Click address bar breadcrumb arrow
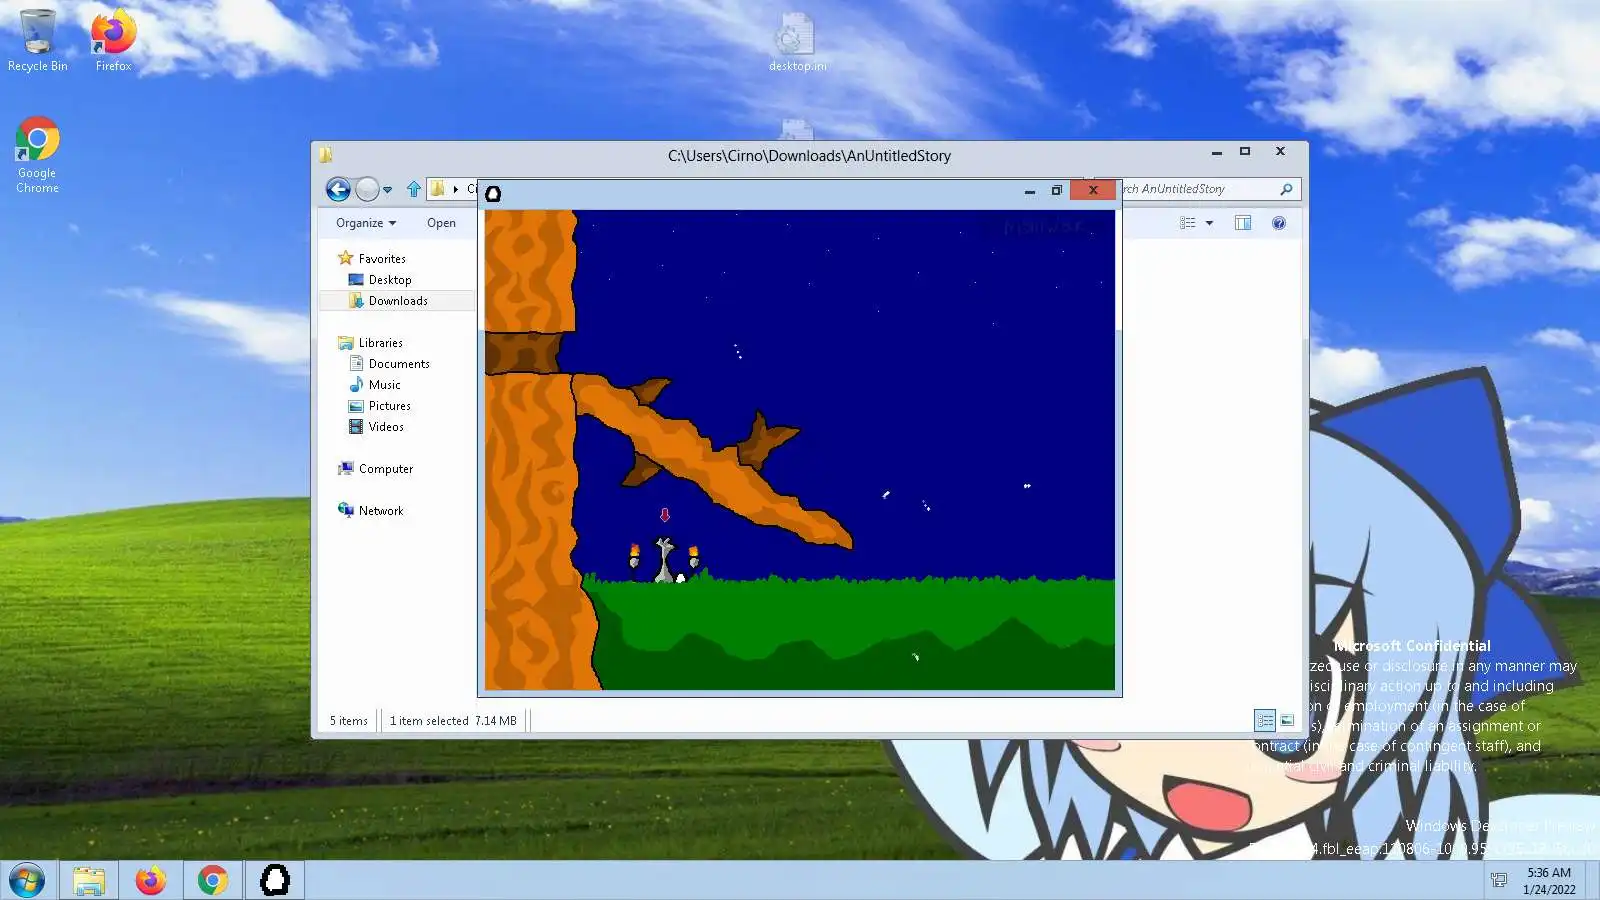Image resolution: width=1600 pixels, height=900 pixels. [456, 189]
